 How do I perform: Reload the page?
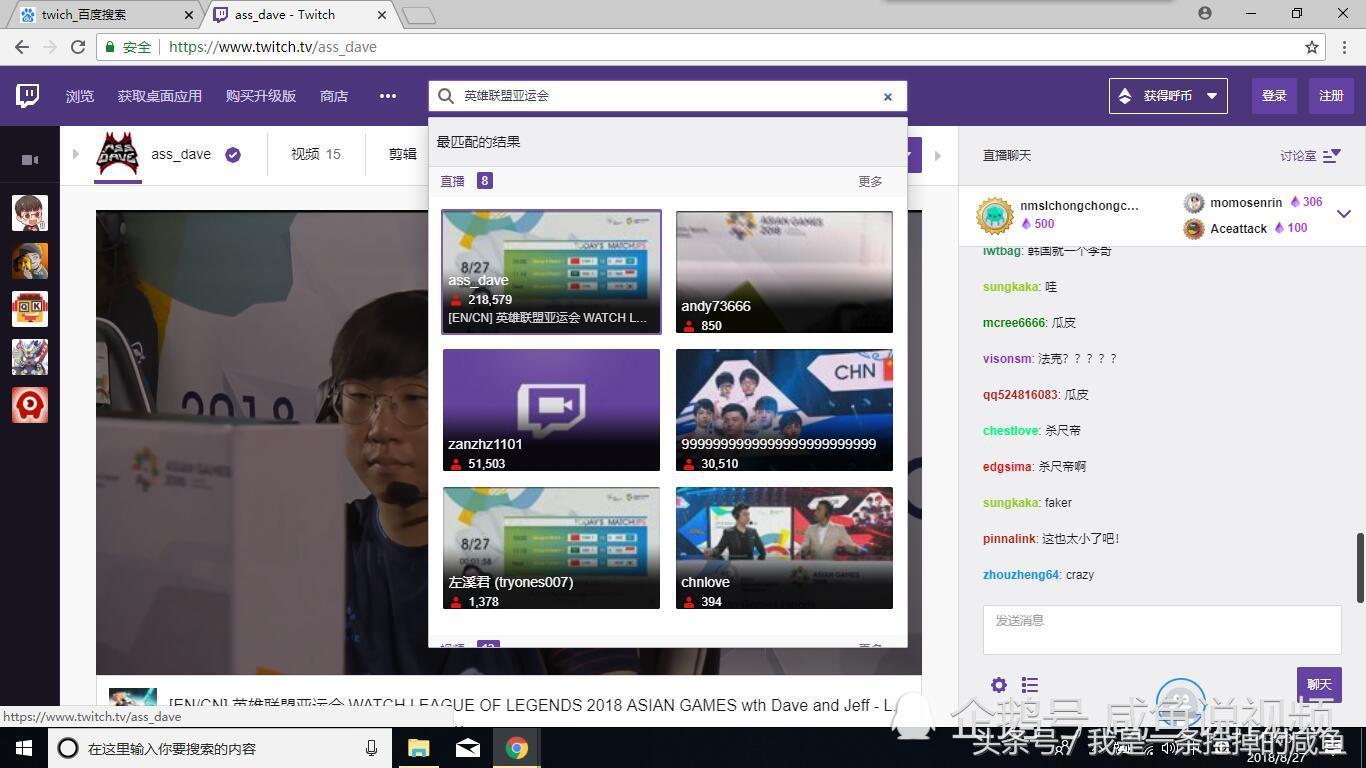click(x=78, y=47)
